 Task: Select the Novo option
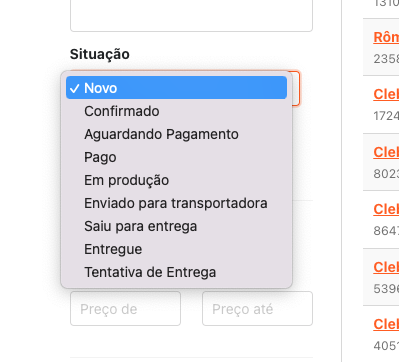pyautogui.click(x=176, y=88)
